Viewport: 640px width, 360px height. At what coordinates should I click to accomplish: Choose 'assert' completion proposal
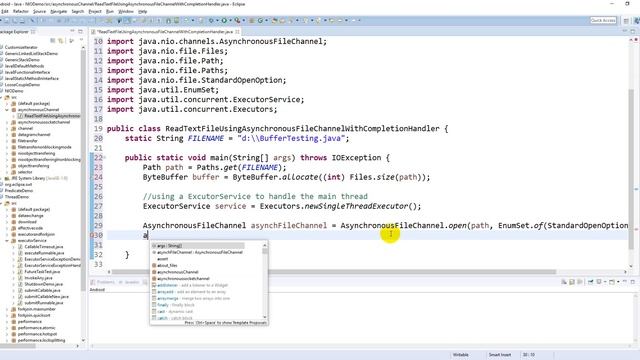point(162,259)
